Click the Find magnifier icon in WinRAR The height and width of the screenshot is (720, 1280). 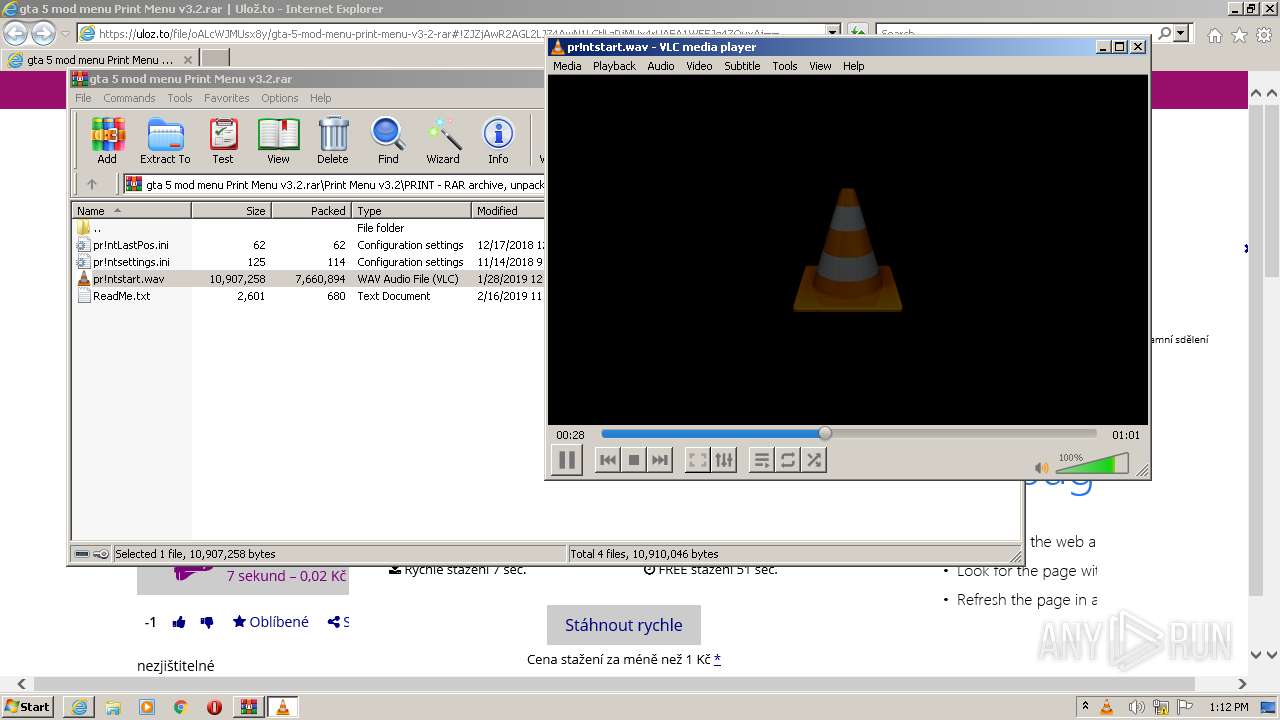tap(388, 140)
